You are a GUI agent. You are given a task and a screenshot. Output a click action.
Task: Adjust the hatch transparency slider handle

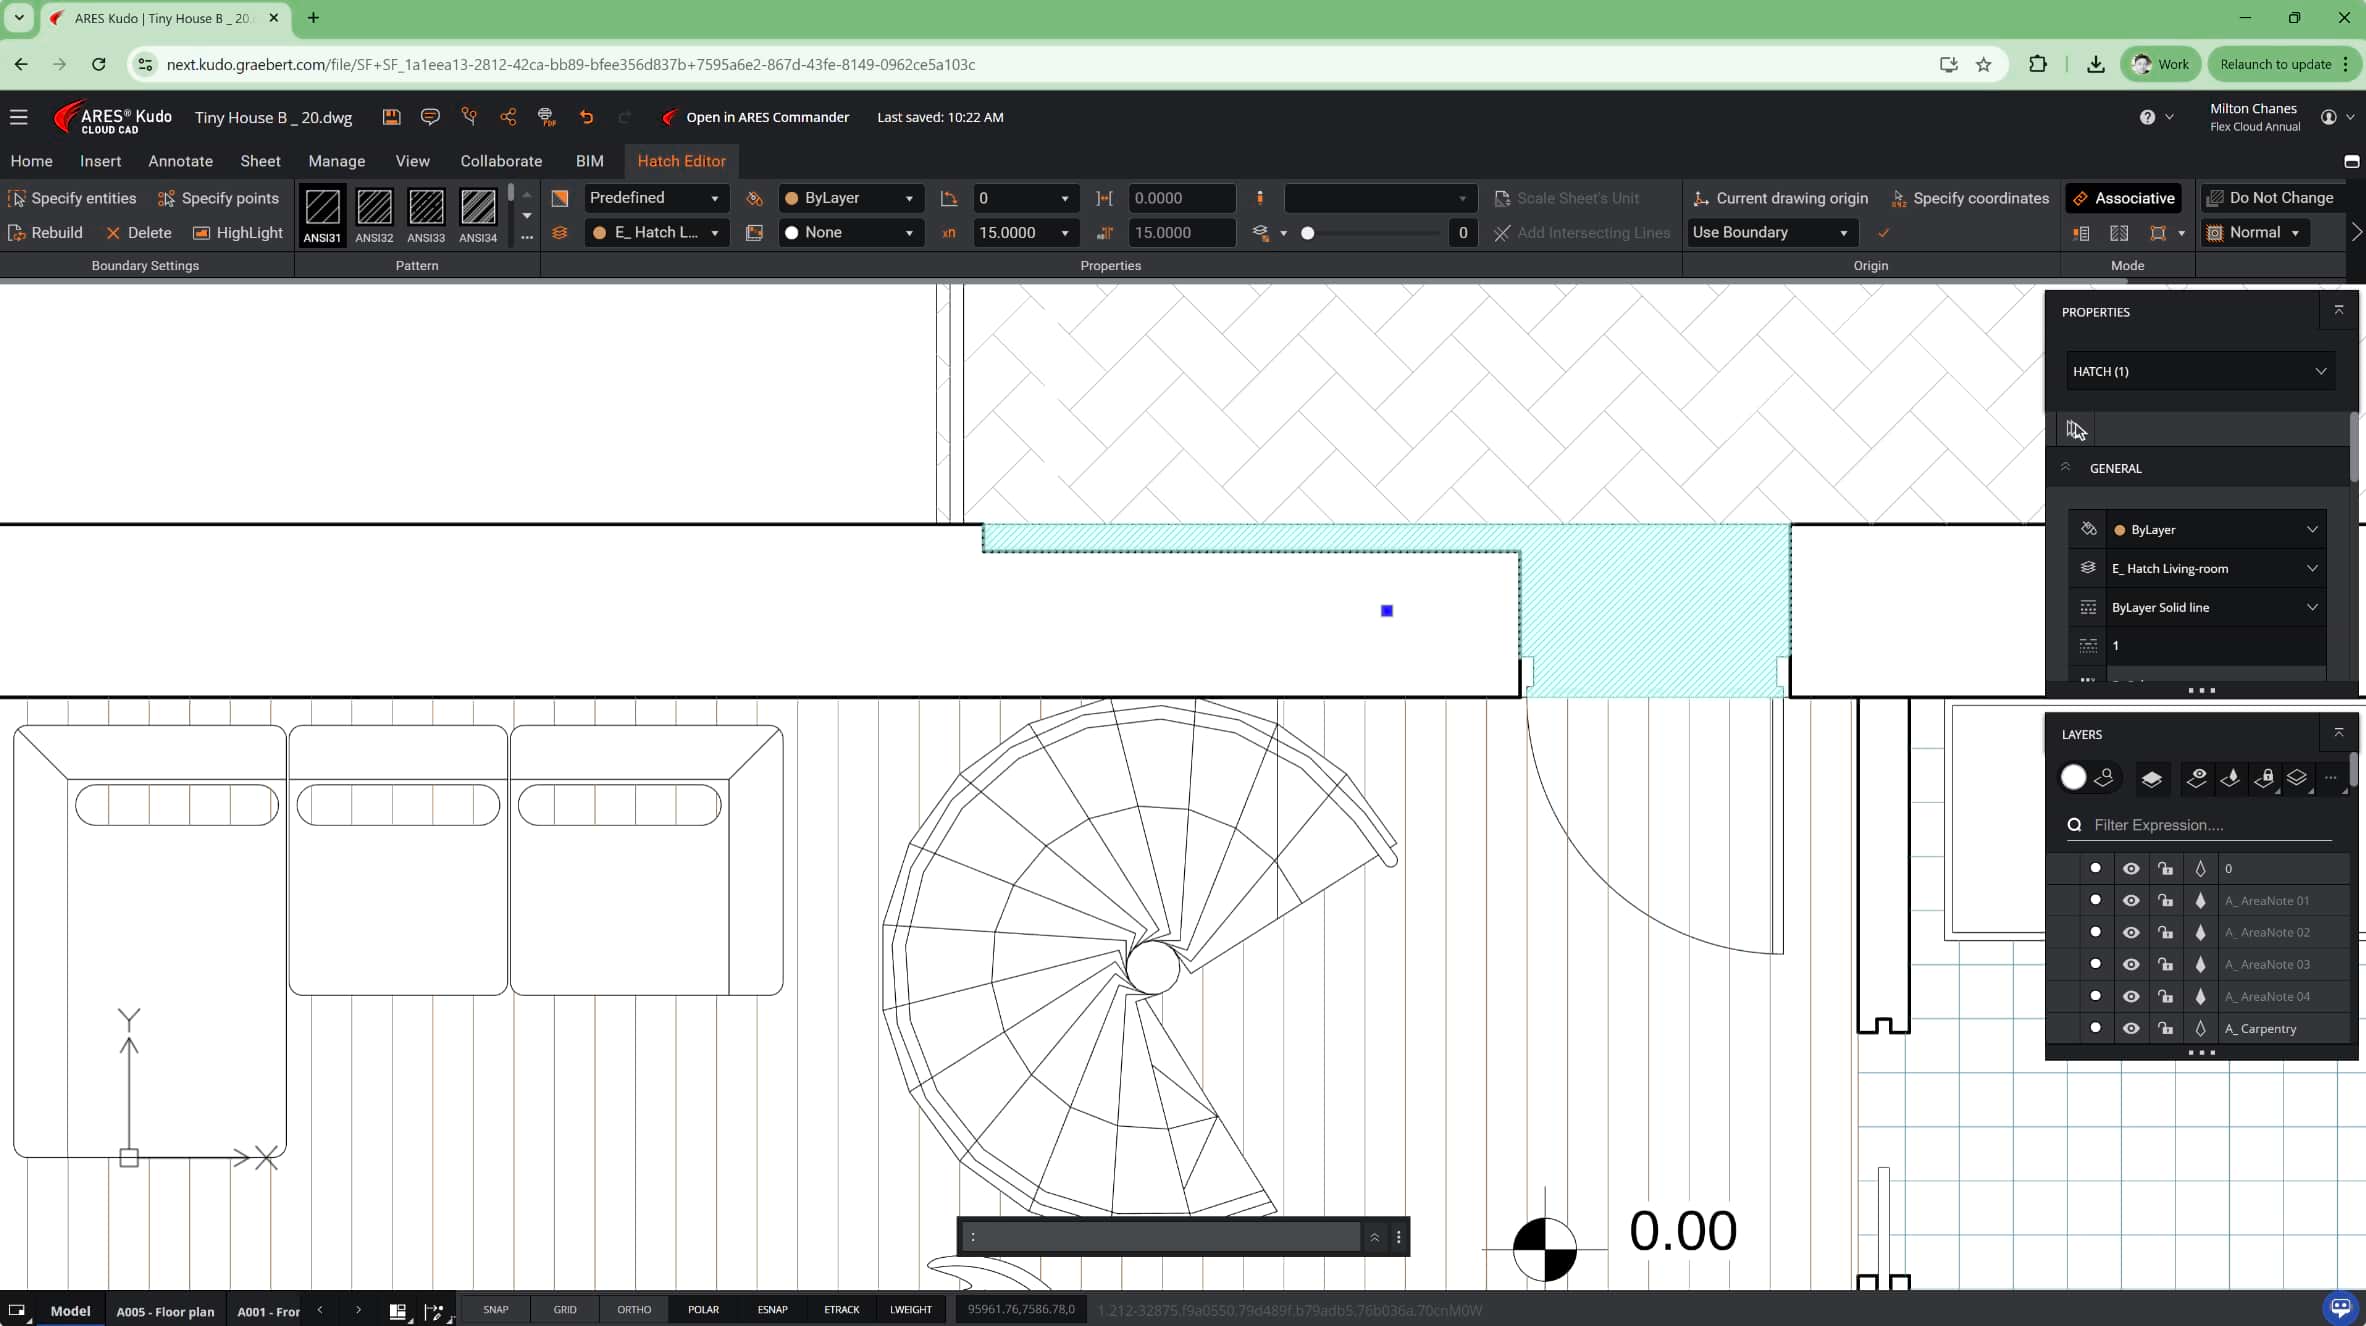(1307, 233)
